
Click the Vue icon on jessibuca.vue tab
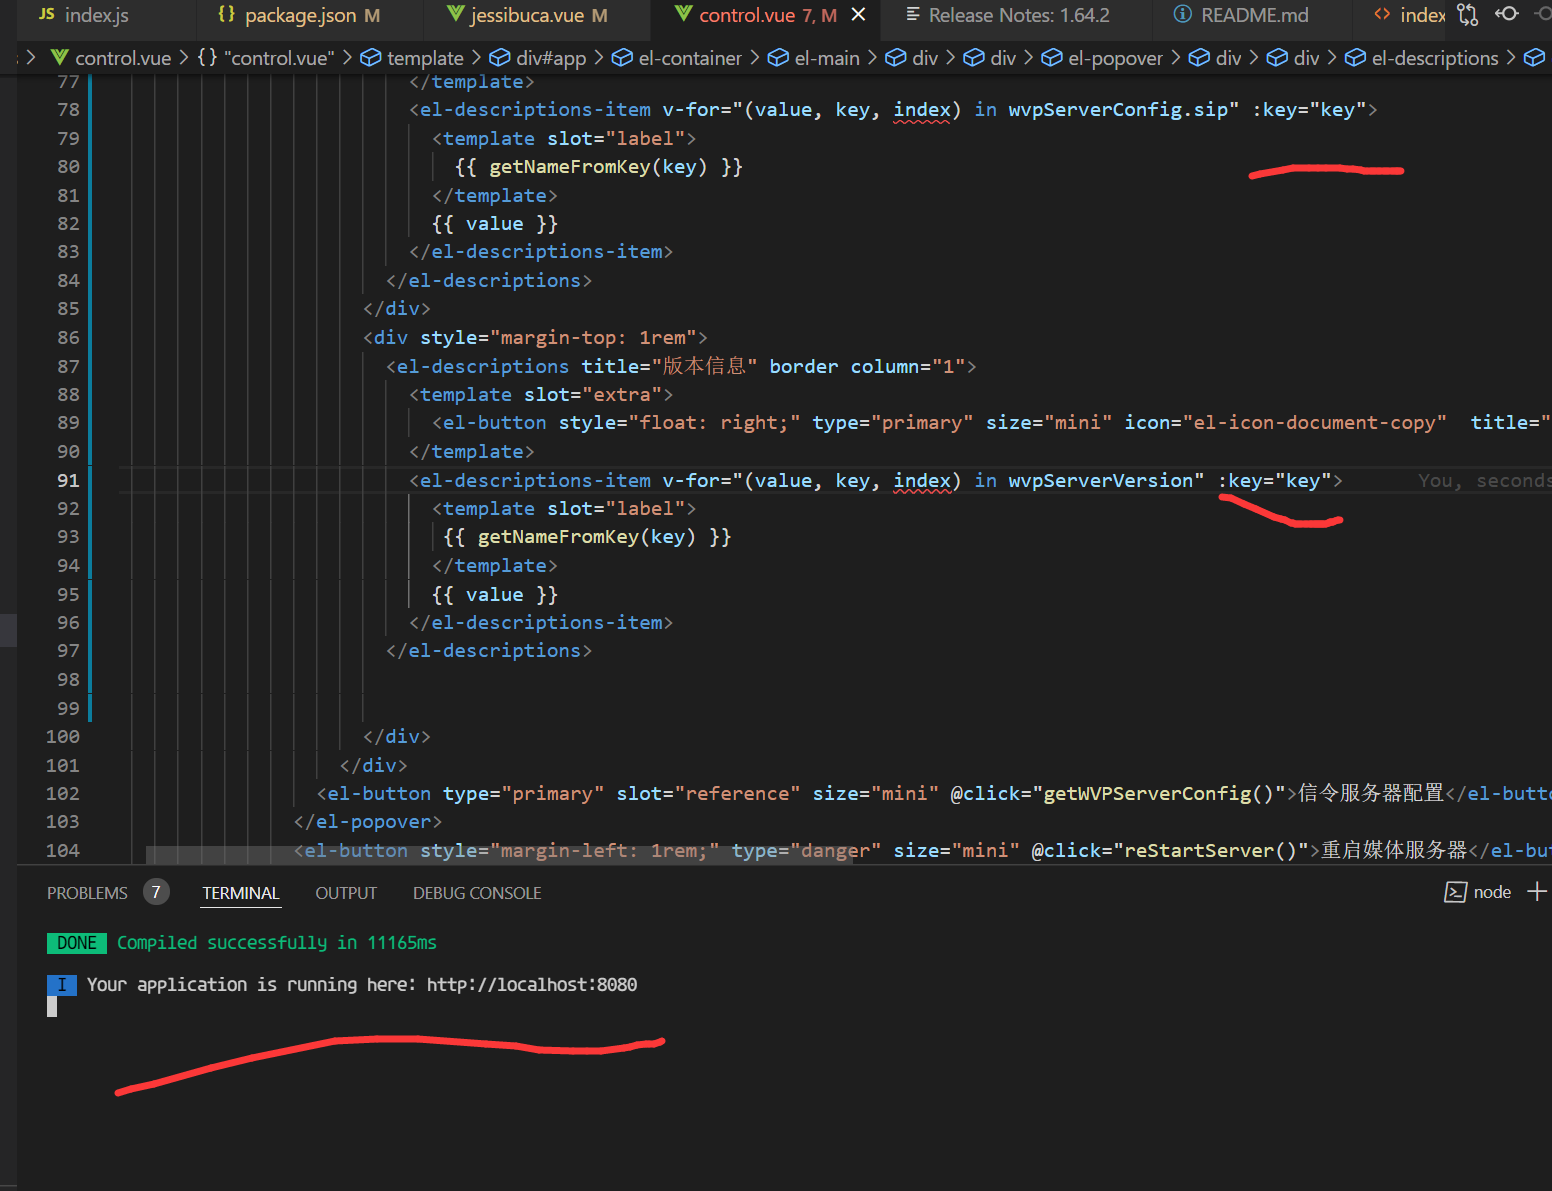tap(455, 14)
